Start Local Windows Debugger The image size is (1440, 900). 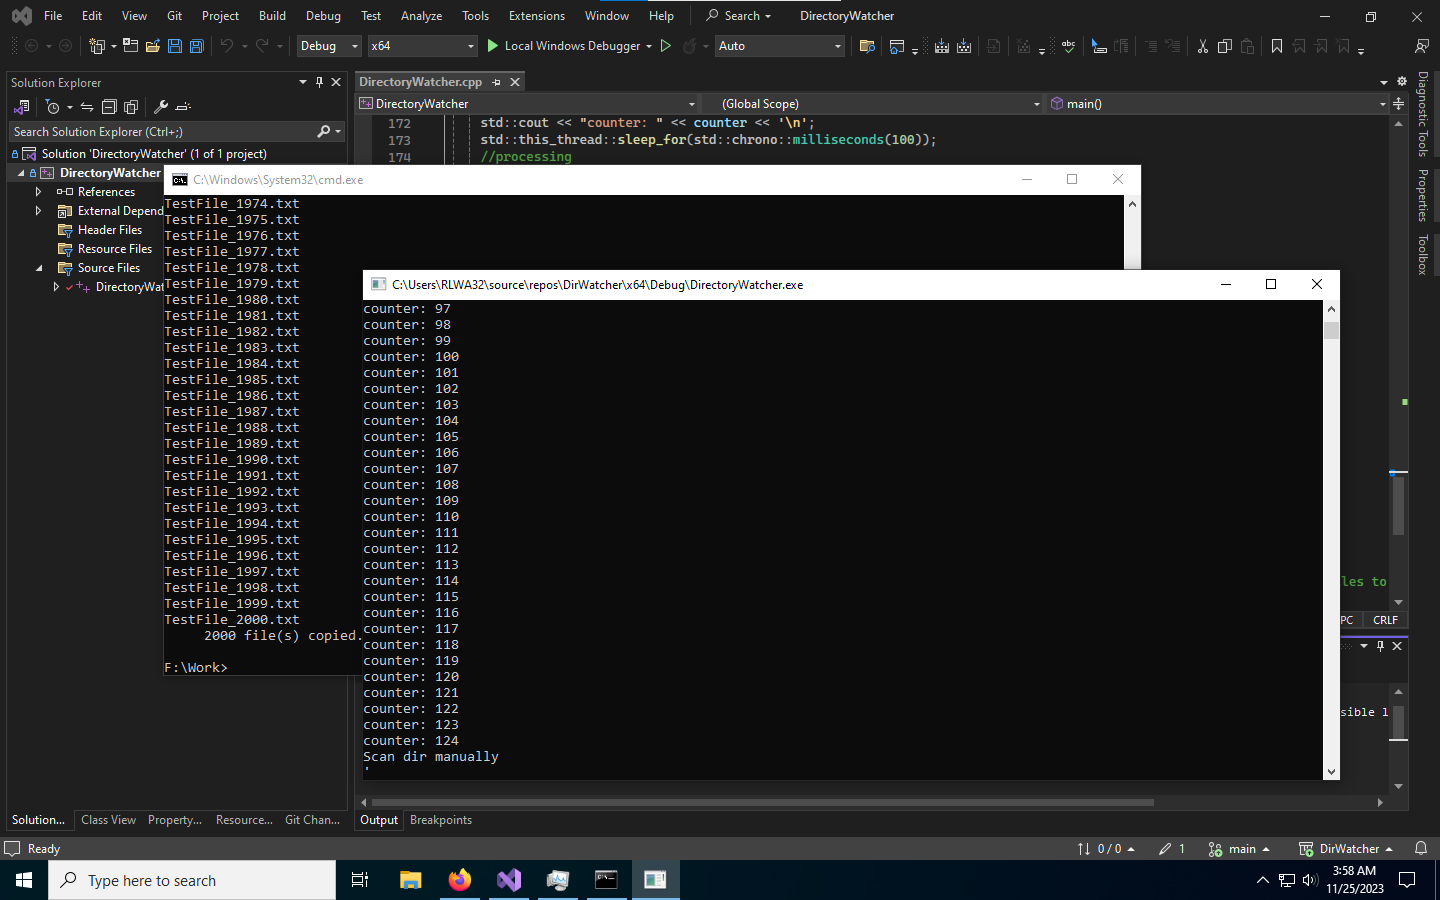click(x=564, y=46)
